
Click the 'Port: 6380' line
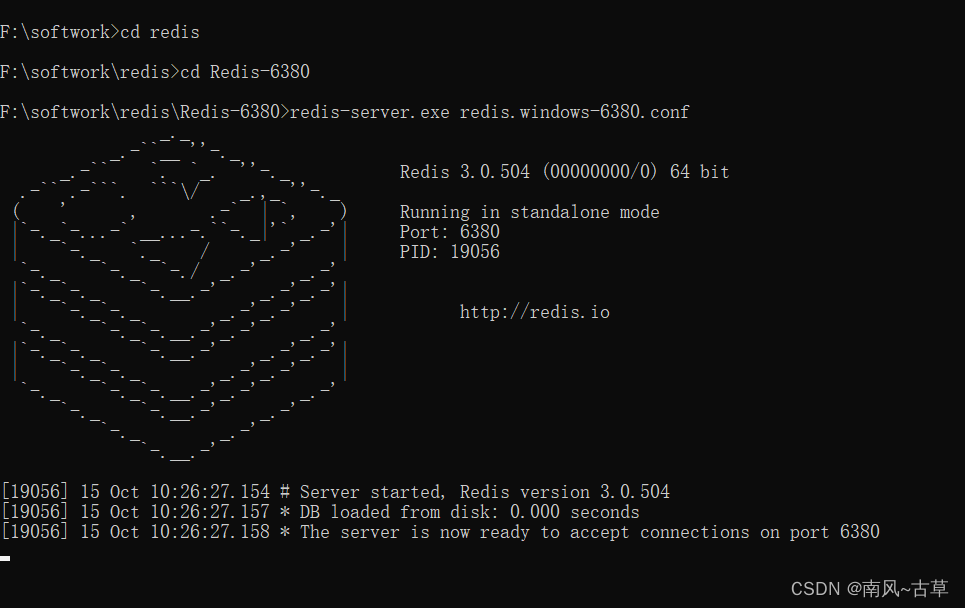[x=450, y=232]
